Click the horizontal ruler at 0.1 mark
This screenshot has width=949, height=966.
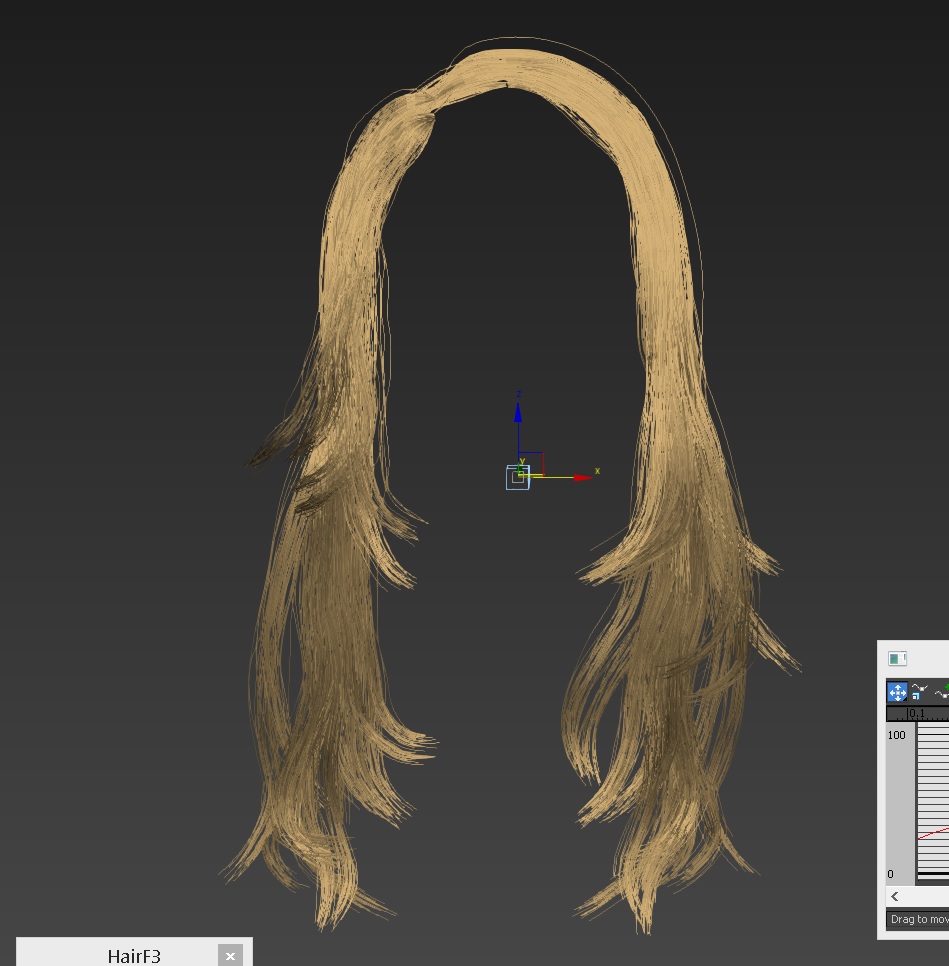pyautogui.click(x=916, y=714)
